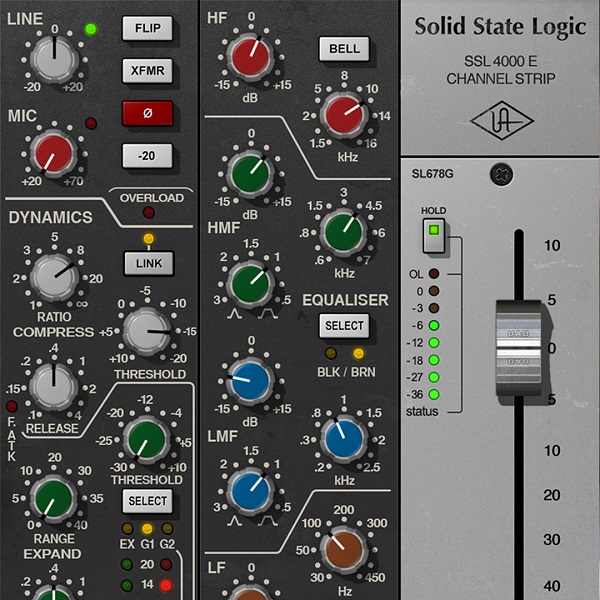
Task: Toggle the HF BELL button
Action: point(344,49)
